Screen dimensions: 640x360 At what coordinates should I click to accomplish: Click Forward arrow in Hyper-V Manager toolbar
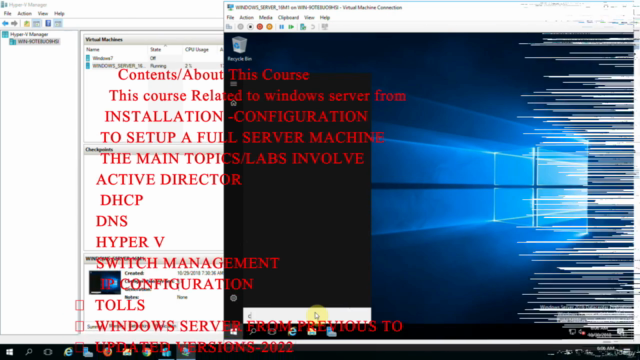click(14, 24)
